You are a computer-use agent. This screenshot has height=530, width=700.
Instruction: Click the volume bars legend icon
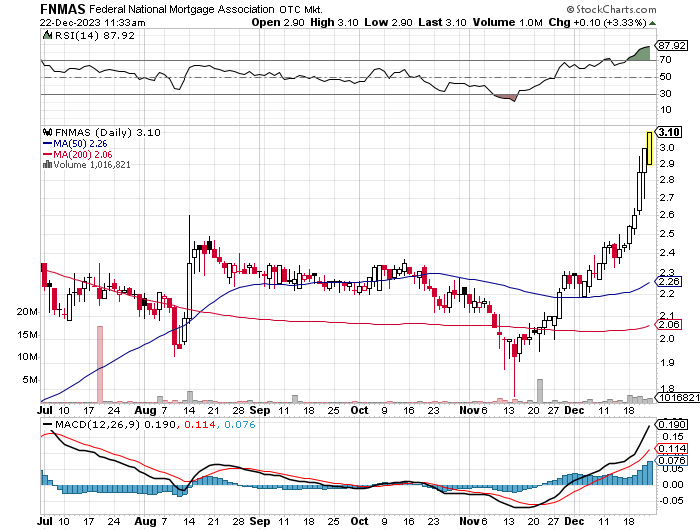(x=47, y=165)
